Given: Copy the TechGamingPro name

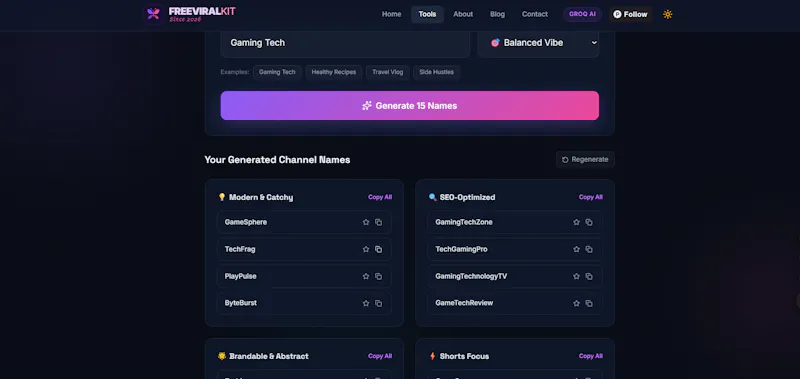Looking at the screenshot, I should pos(589,249).
